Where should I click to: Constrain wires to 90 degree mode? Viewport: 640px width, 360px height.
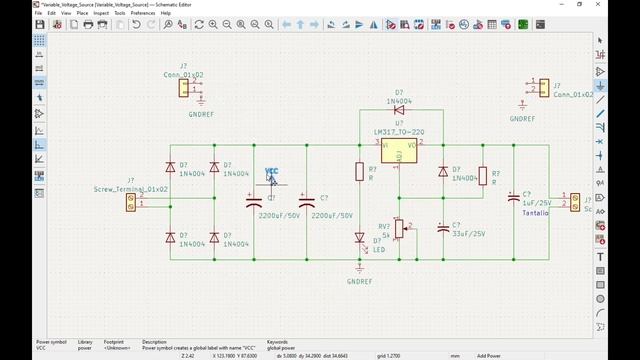[x=39, y=145]
